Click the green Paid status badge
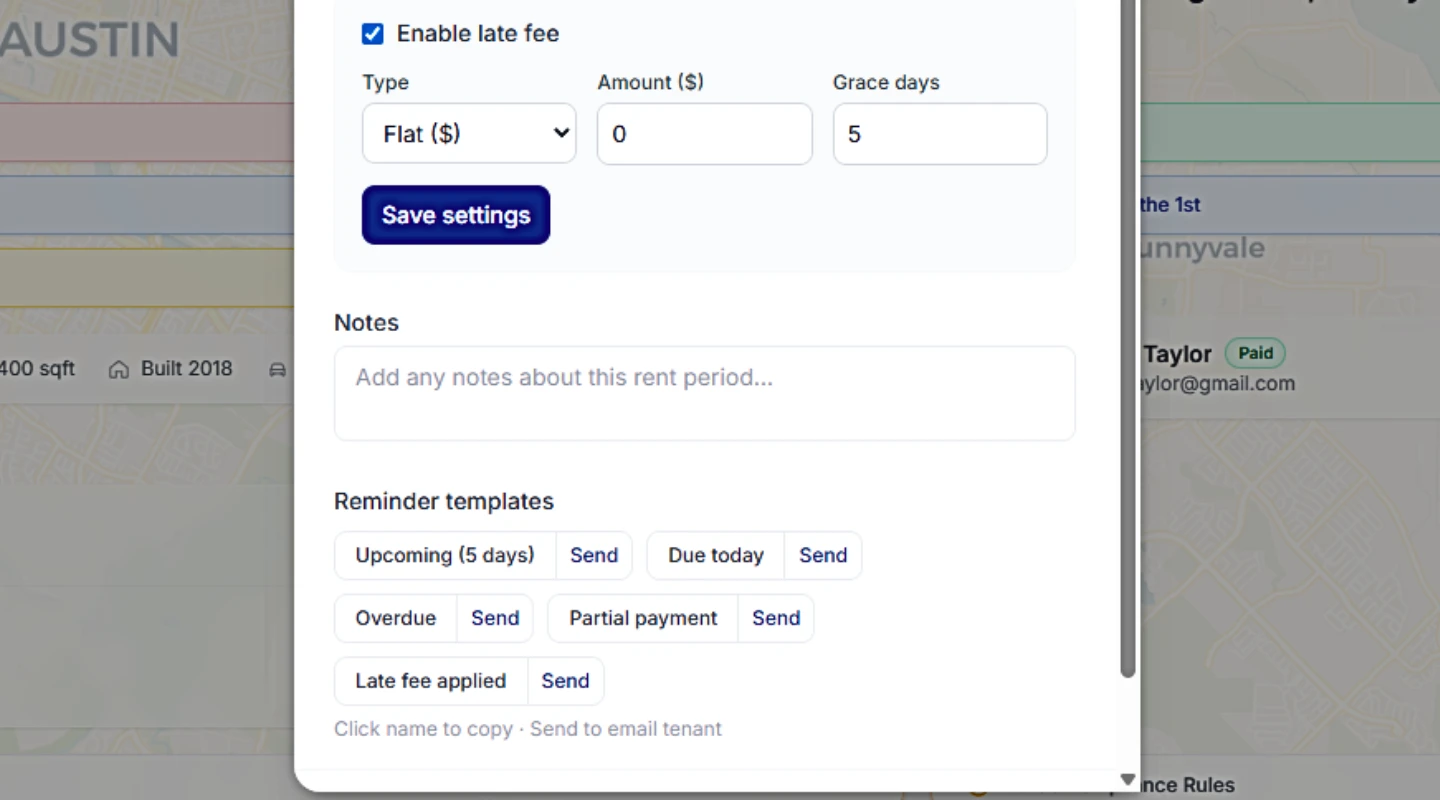Image resolution: width=1440 pixels, height=800 pixels. point(1255,353)
